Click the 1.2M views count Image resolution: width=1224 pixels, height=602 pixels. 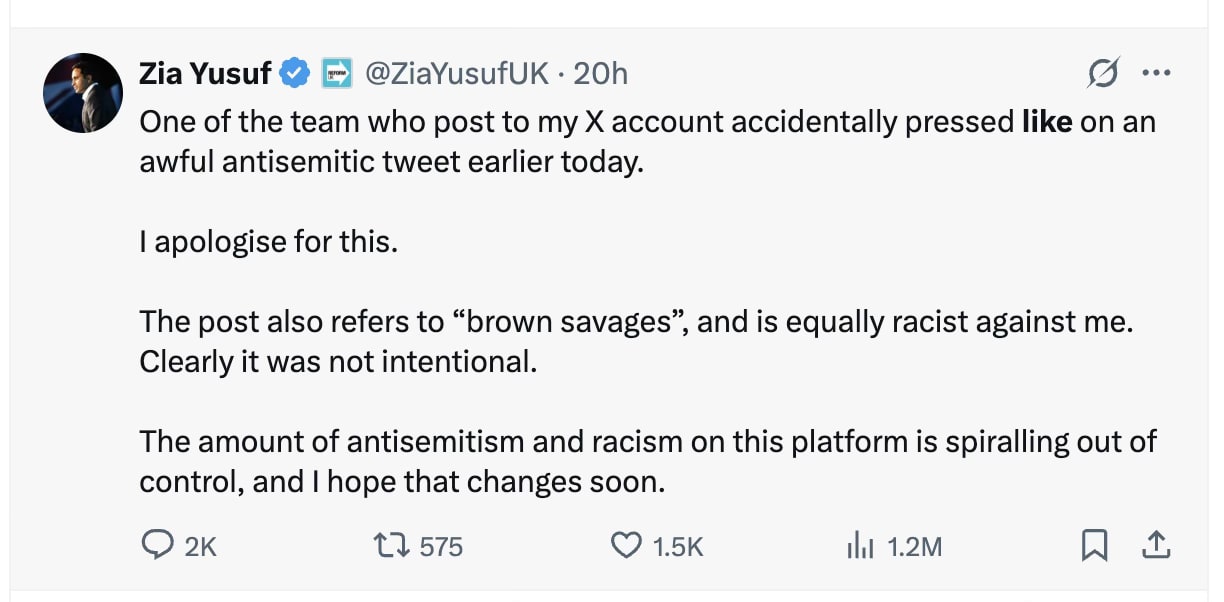tap(914, 546)
